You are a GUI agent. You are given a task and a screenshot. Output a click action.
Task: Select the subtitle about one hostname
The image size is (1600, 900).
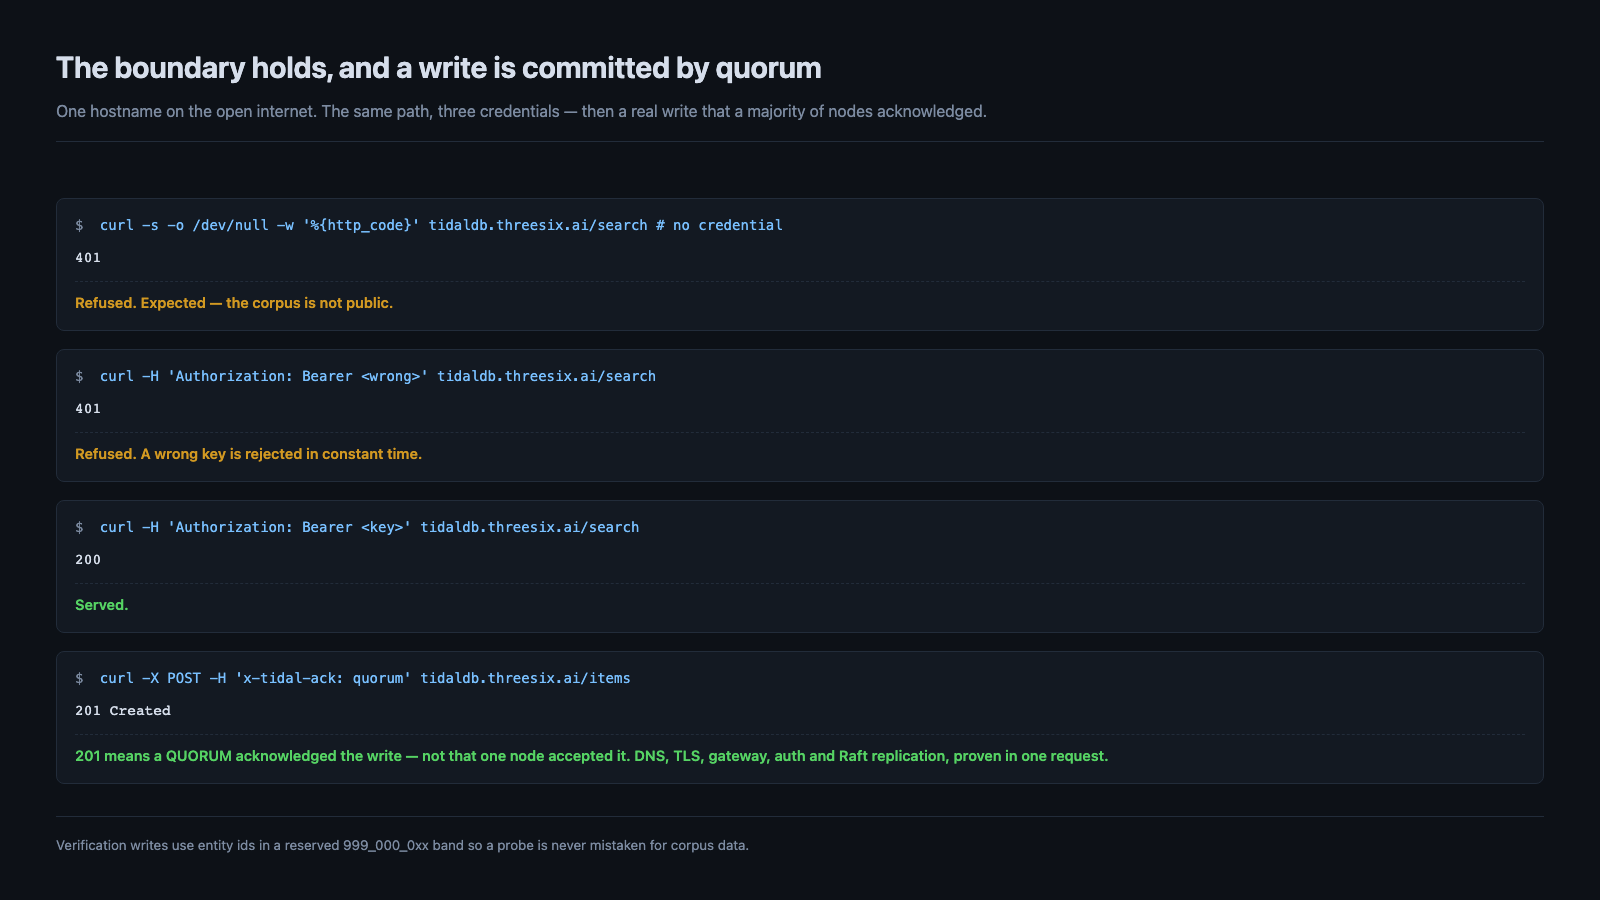click(x=521, y=111)
